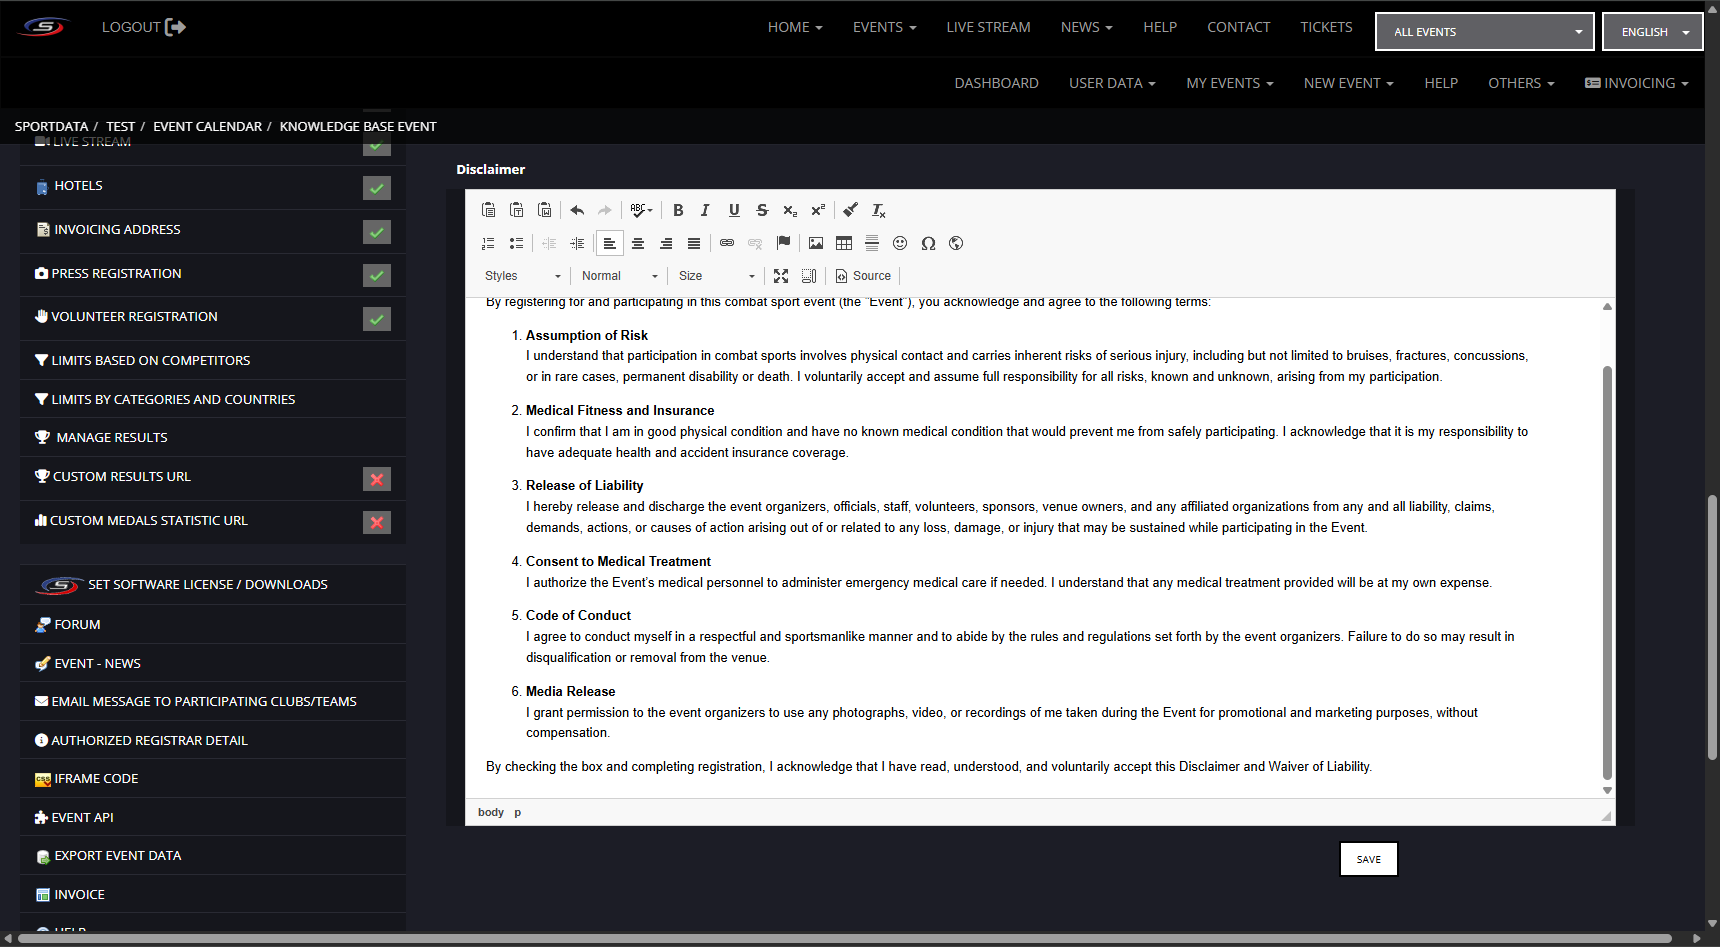Toggle left text alignment
The width and height of the screenshot is (1720, 947).
[610, 243]
